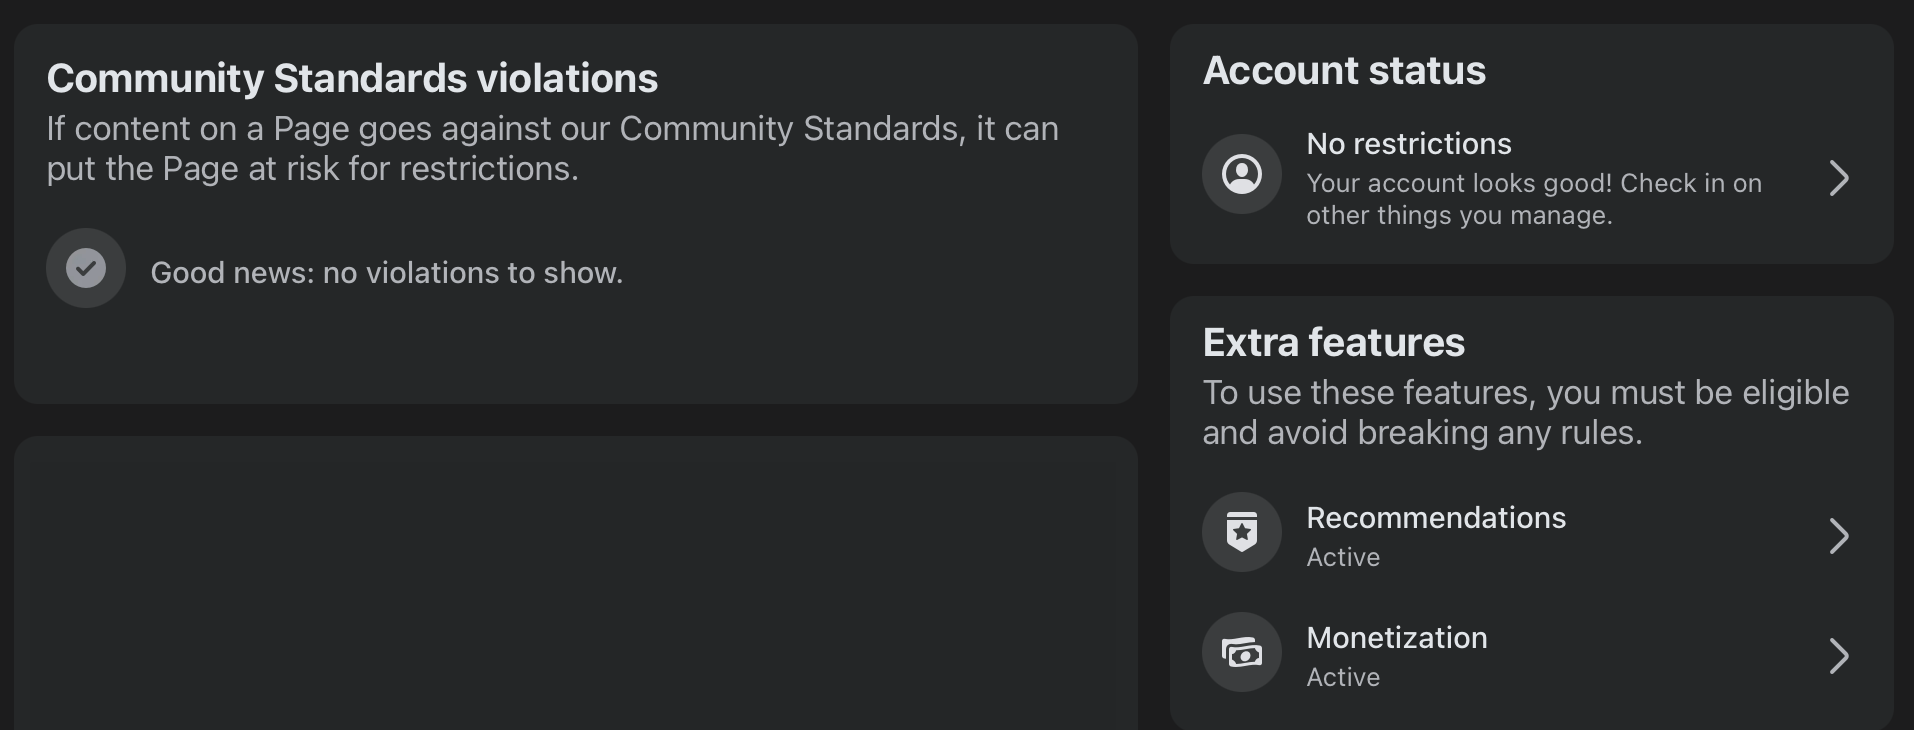The width and height of the screenshot is (1914, 730).
Task: Click the checkmark icon beside no violations
Action: tap(86, 268)
